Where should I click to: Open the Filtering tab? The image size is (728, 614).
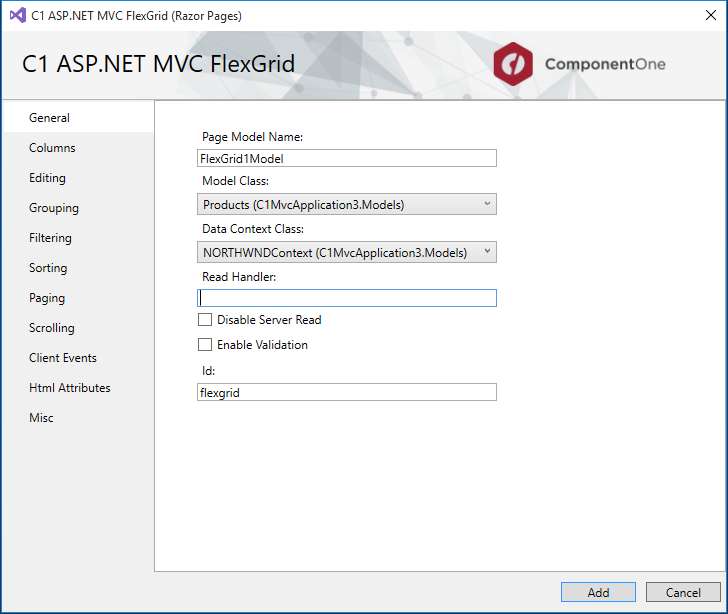(78, 238)
